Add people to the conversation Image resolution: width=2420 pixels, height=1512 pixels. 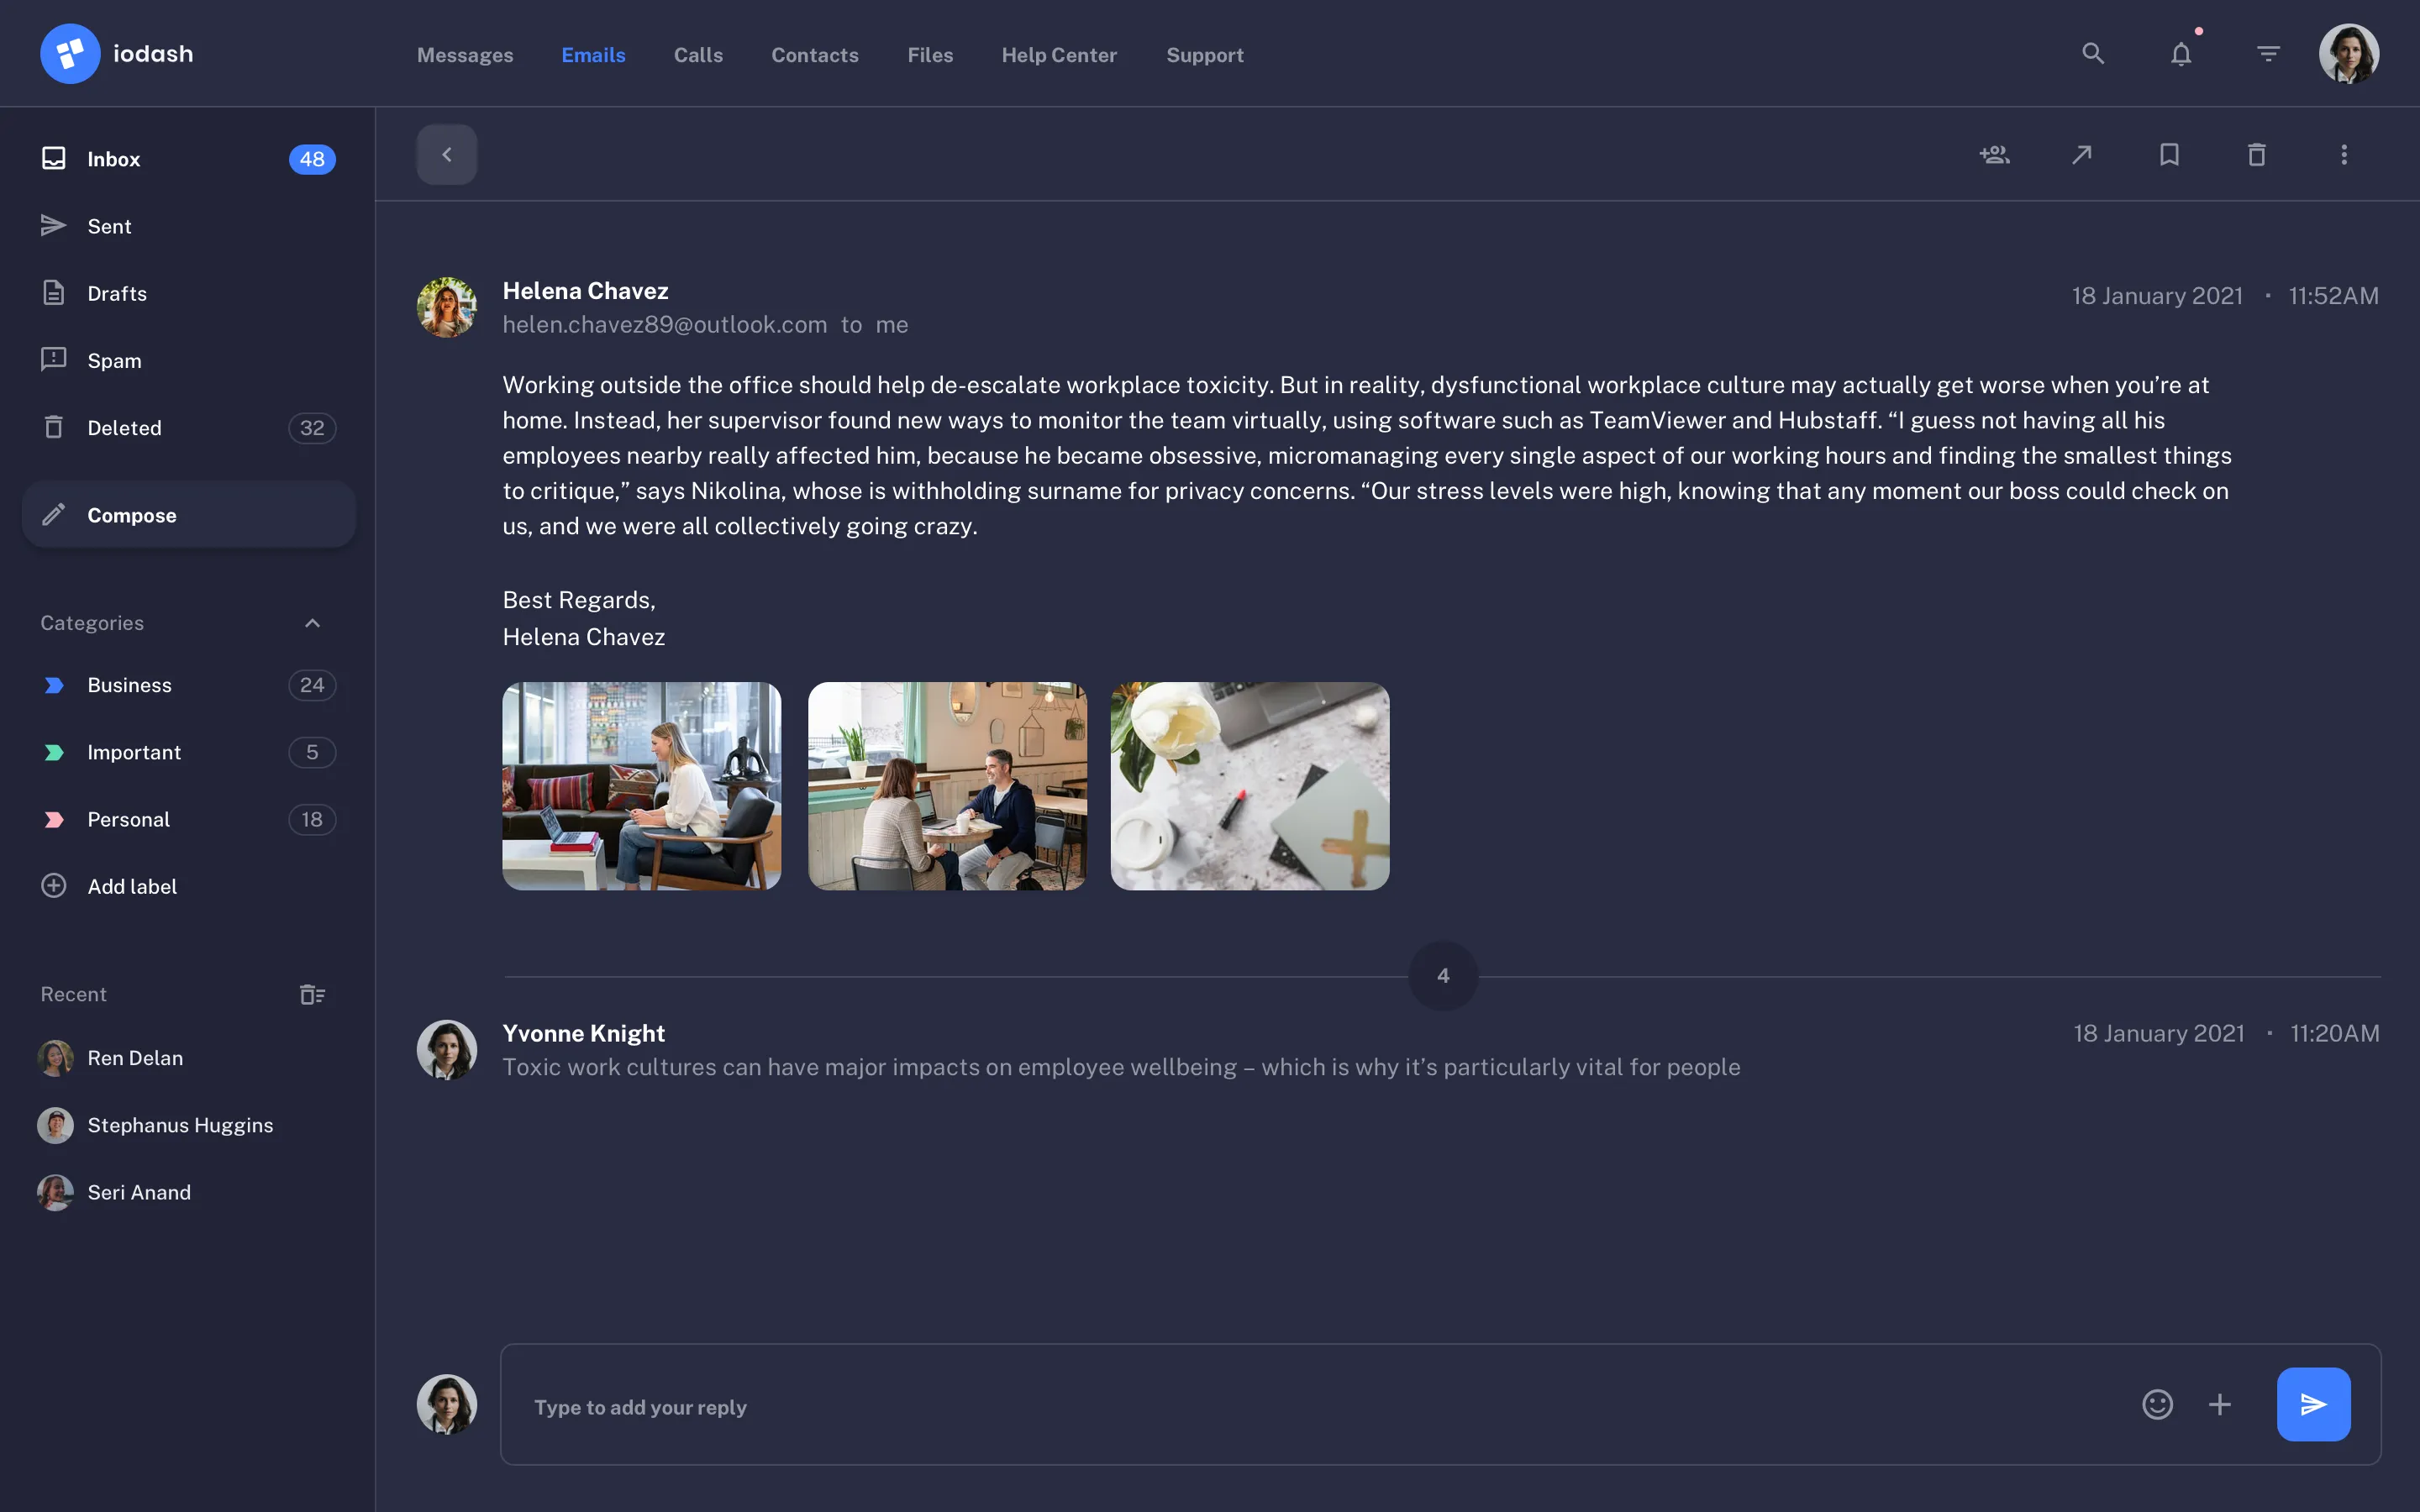(x=1994, y=154)
